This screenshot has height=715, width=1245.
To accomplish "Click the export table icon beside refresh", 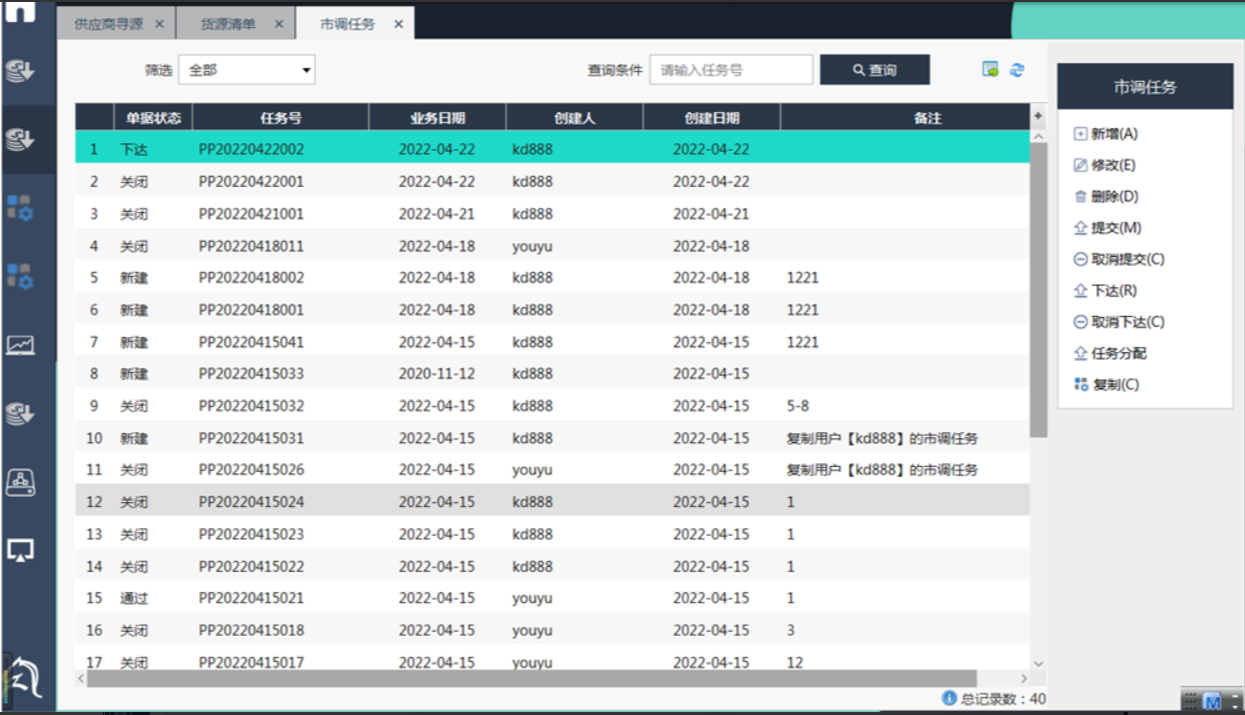I will (990, 70).
